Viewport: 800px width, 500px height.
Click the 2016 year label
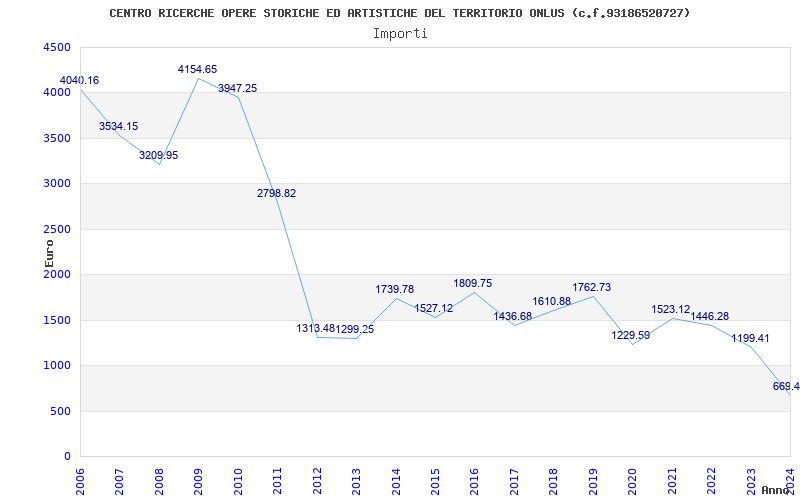pos(474,481)
